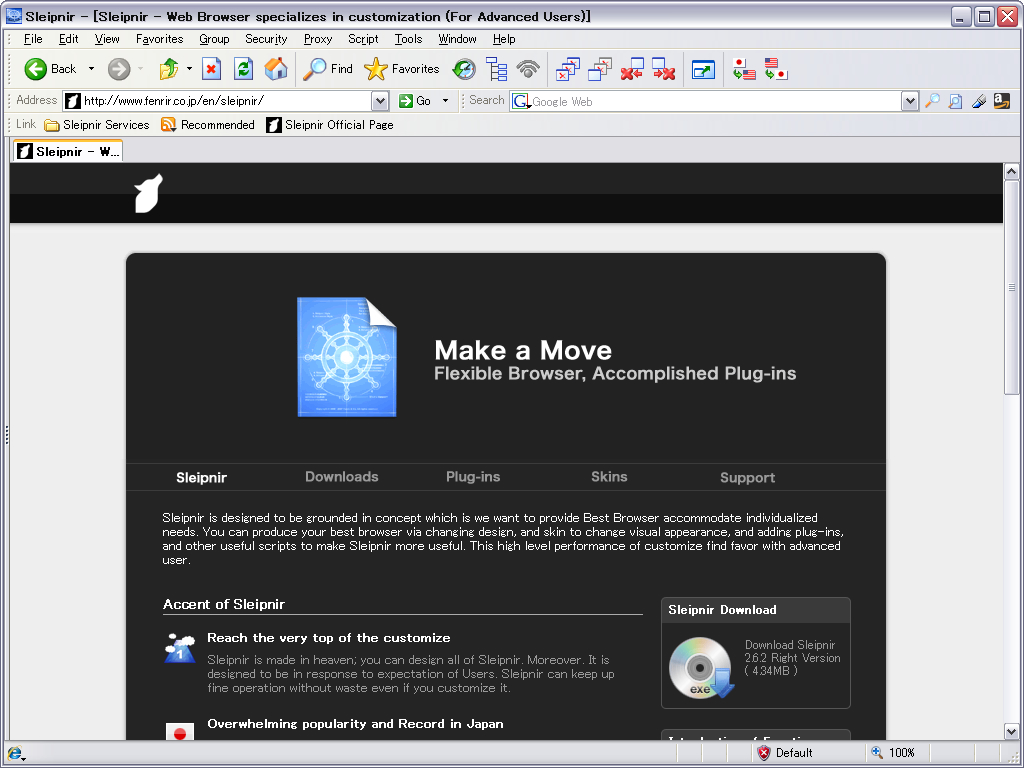Screen dimensions: 1024x768
Task: Open the Group menu
Action: click(x=214, y=39)
